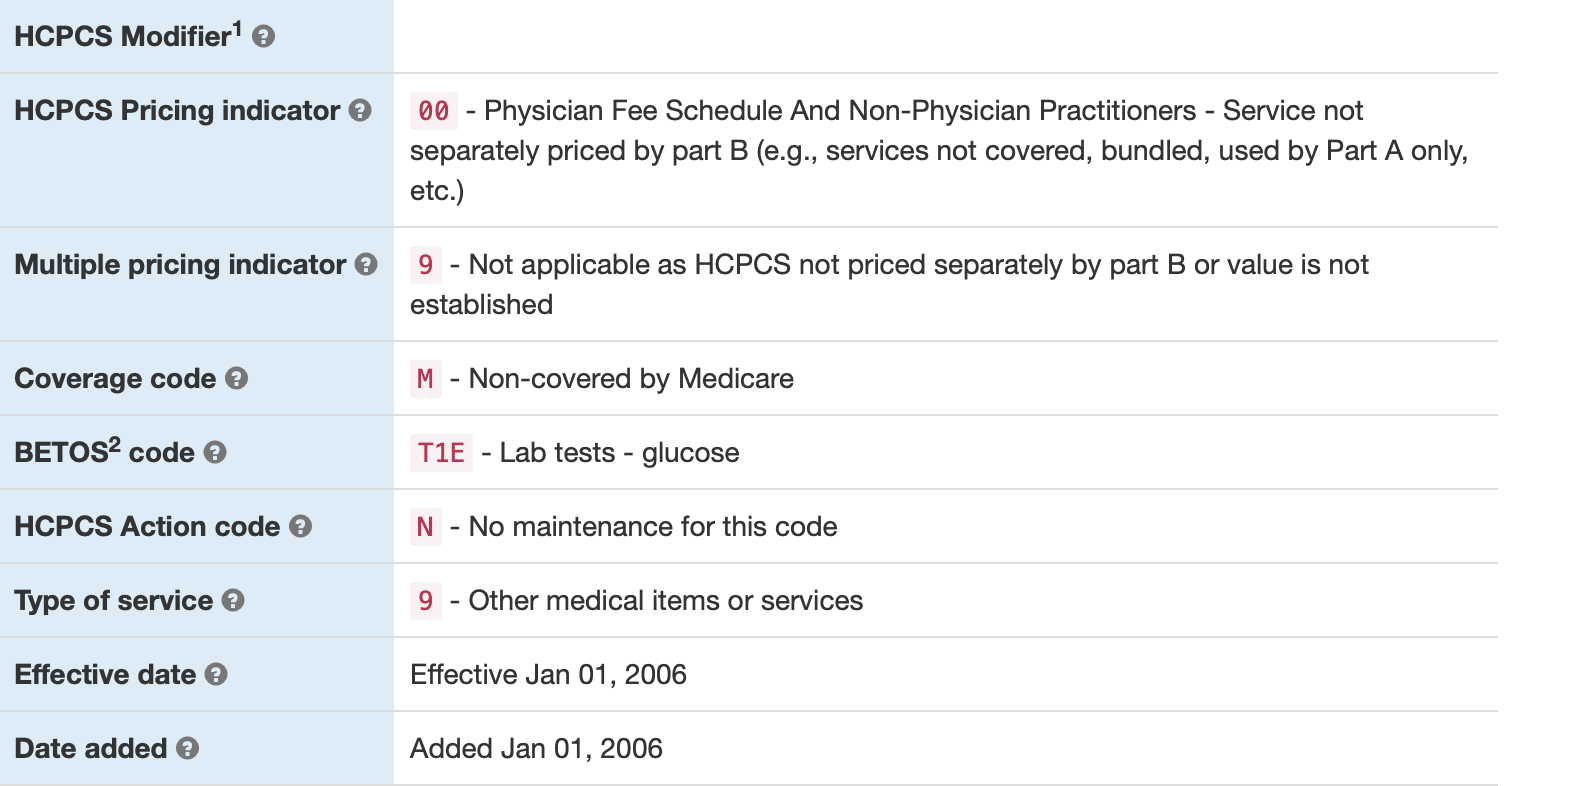This screenshot has width=1582, height=786.
Task: Click "Effective Jan 01, 2006" value
Action: (x=548, y=675)
